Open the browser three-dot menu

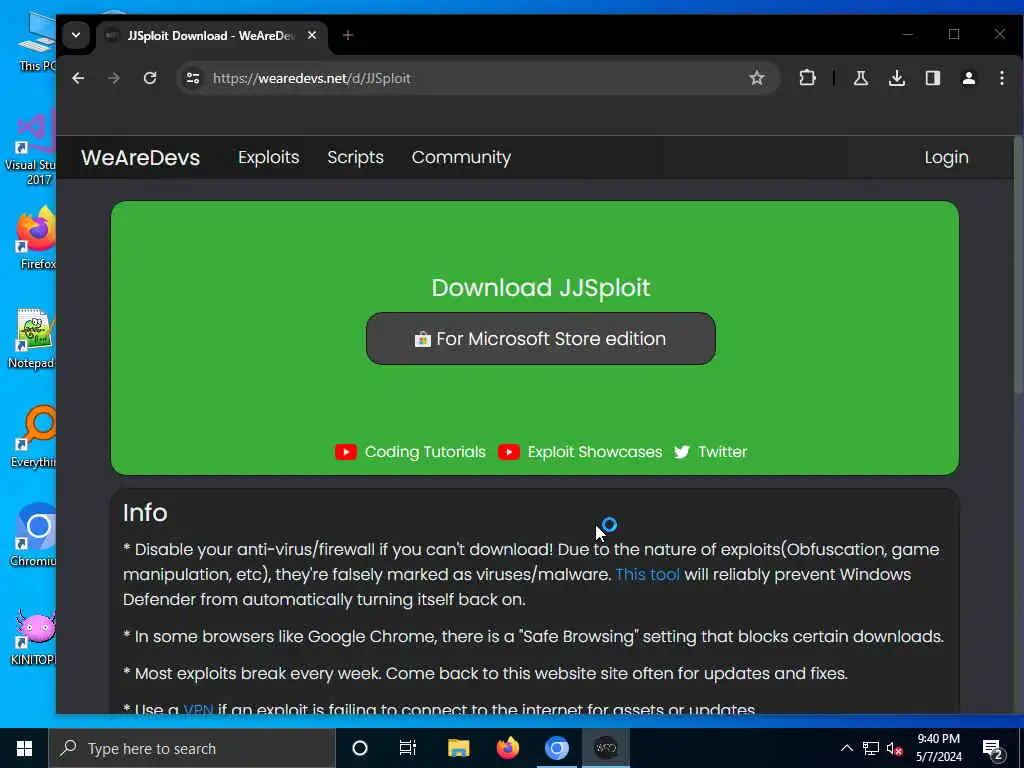[x=1002, y=78]
